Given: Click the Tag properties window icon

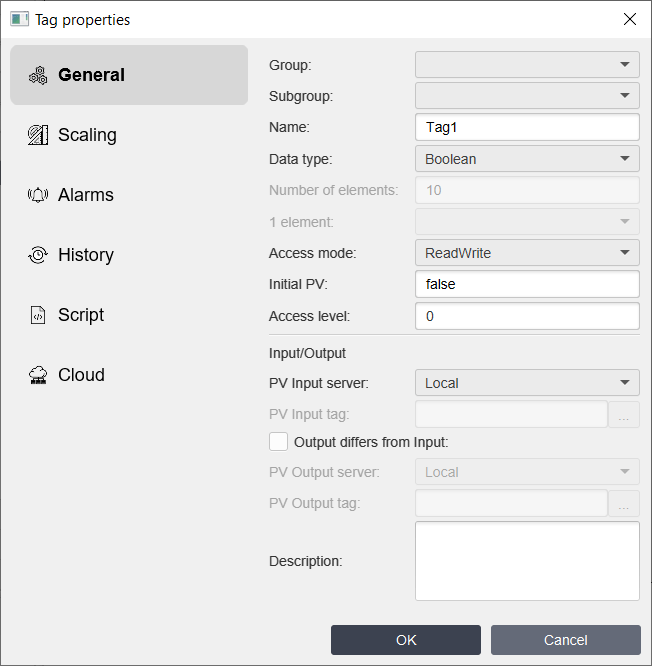Looking at the screenshot, I should [x=19, y=19].
